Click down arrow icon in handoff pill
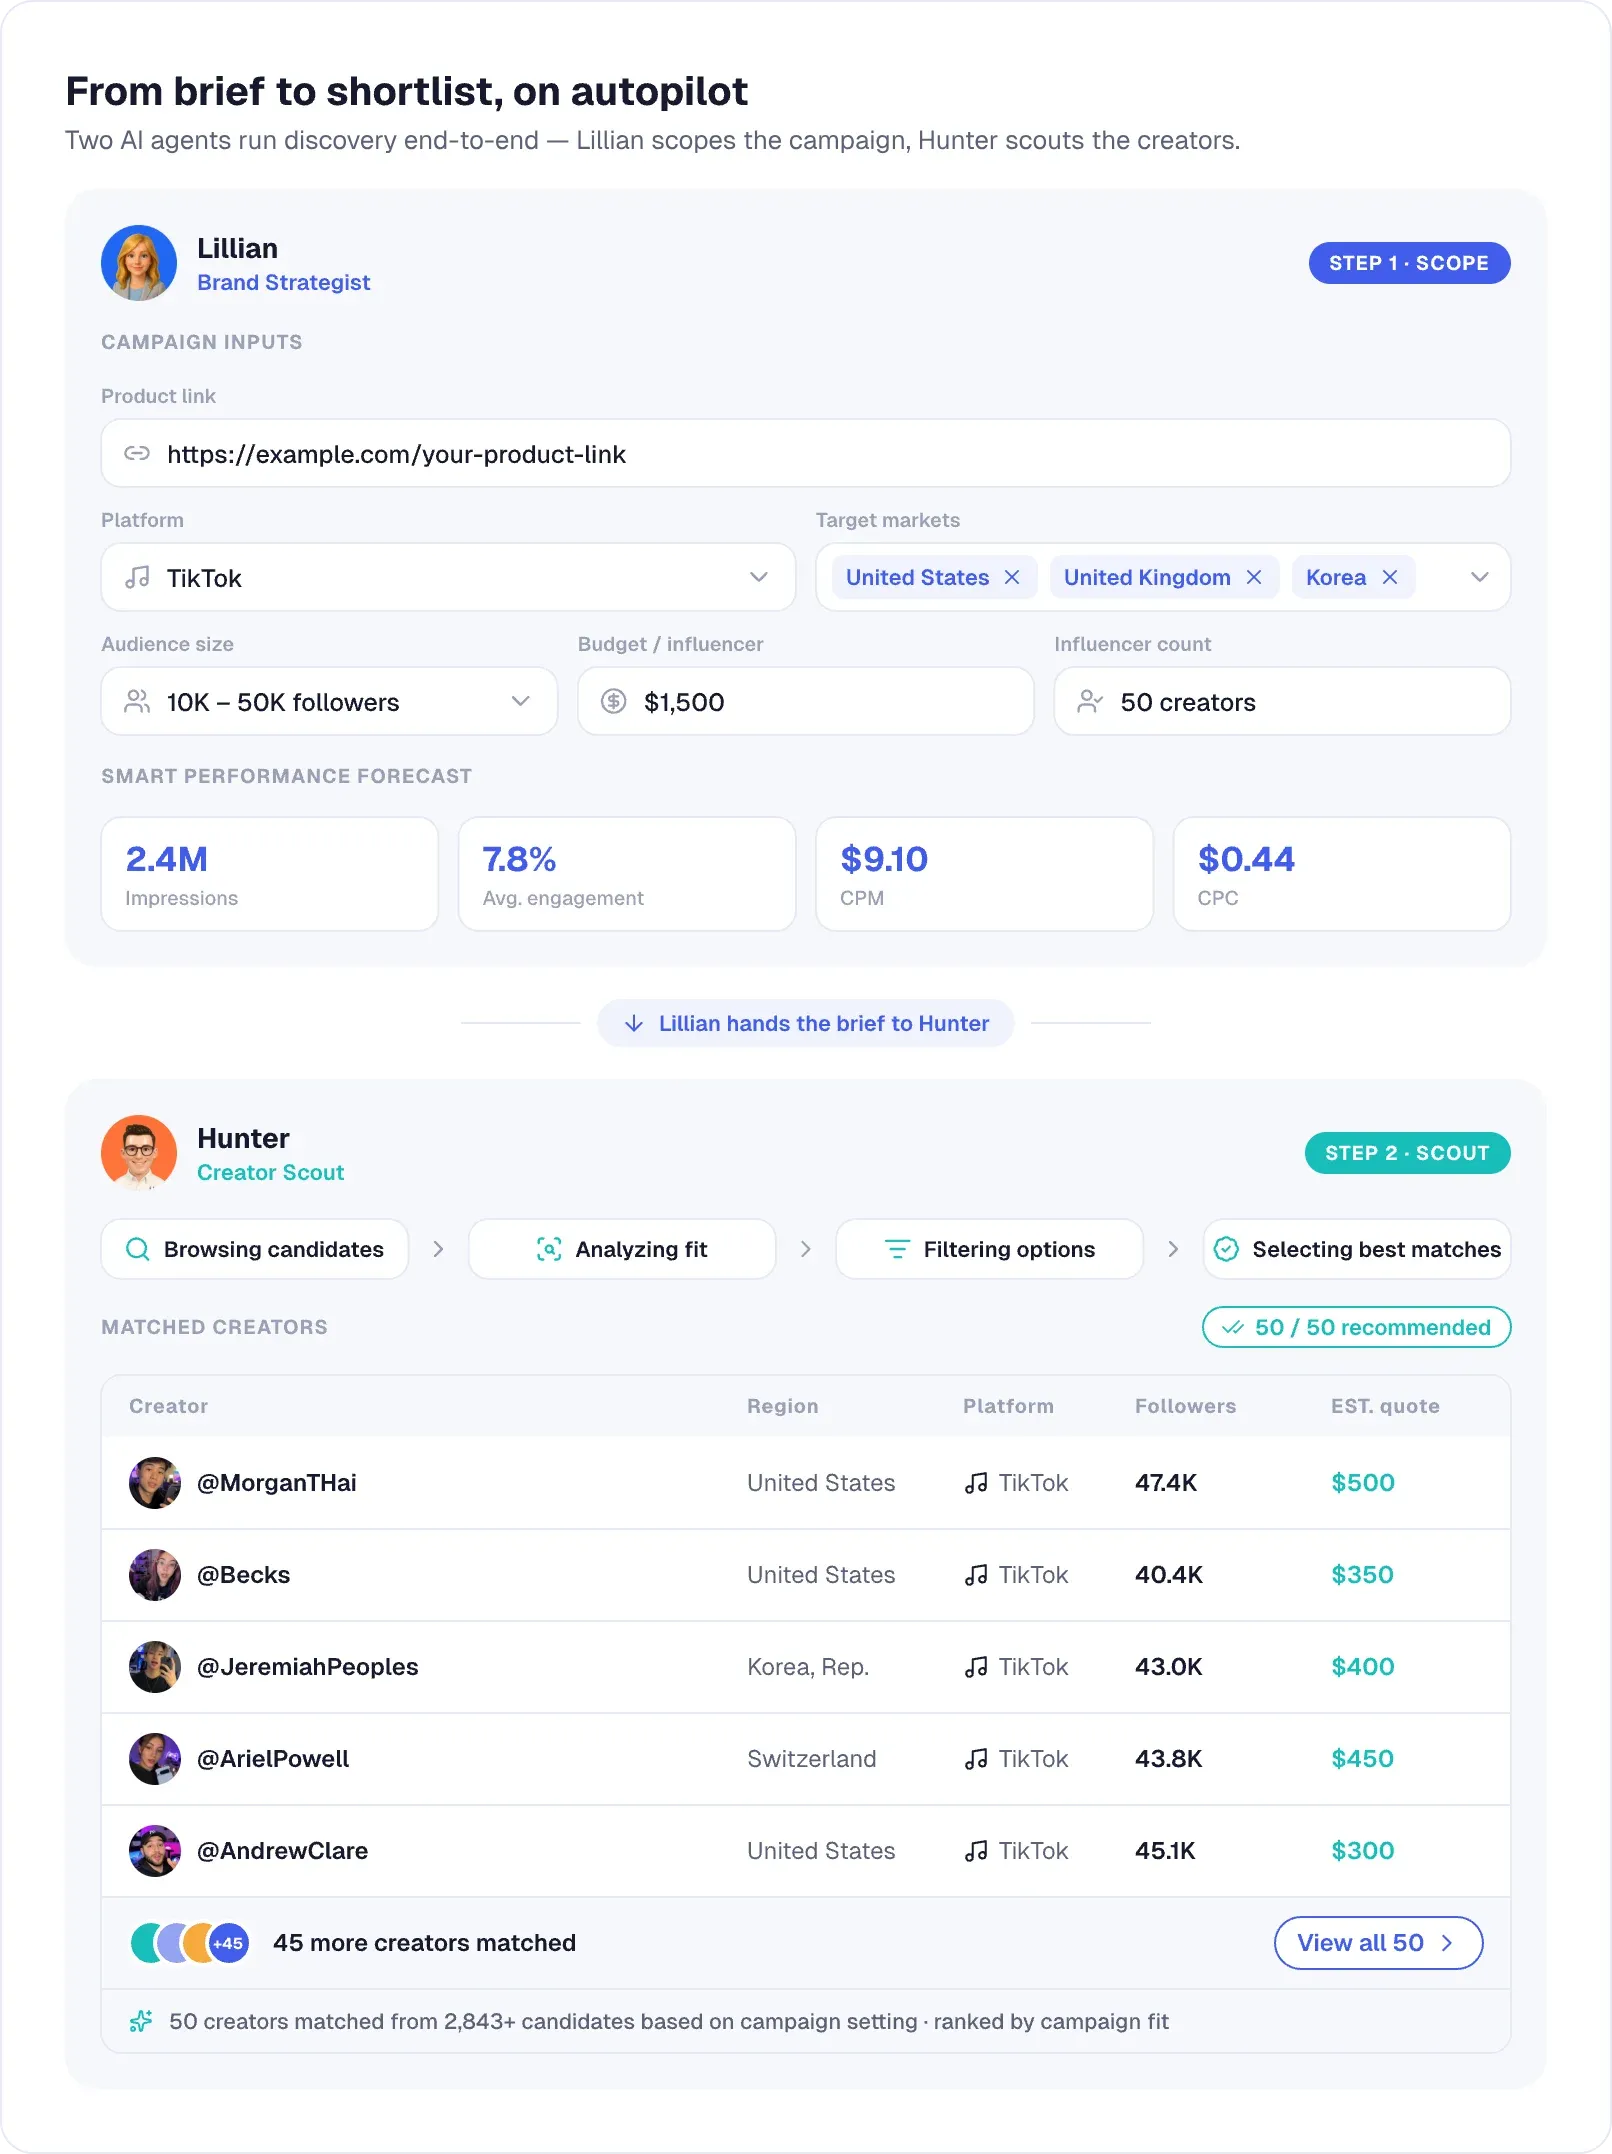 click(x=634, y=1023)
